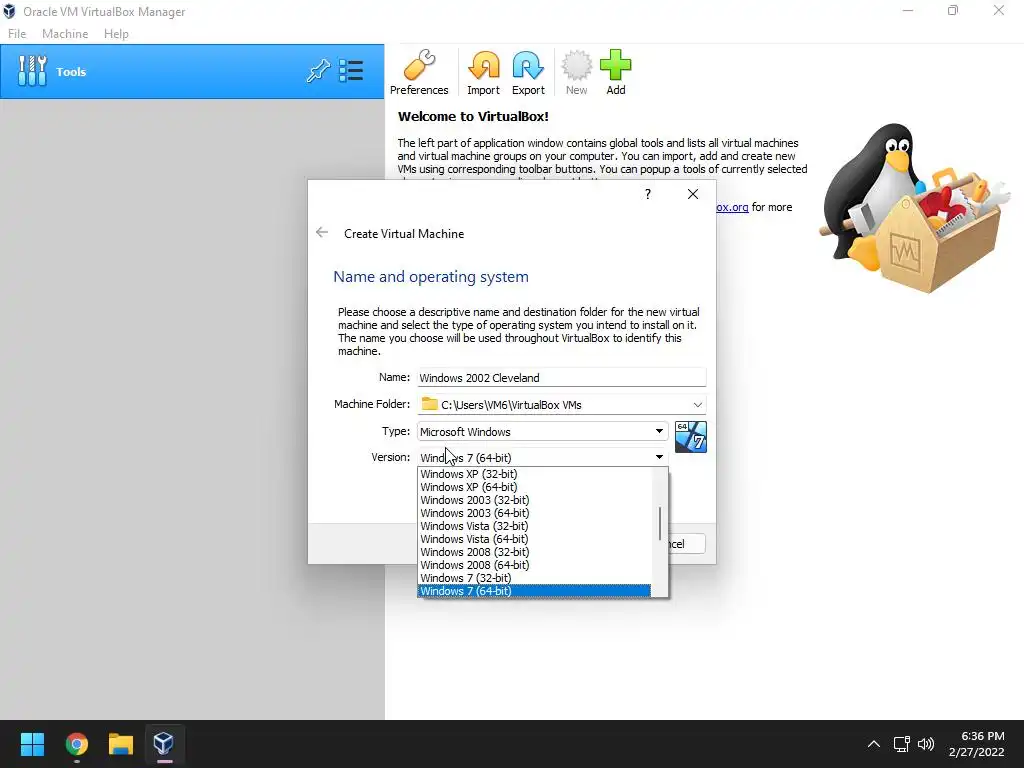
Task: Open the clock showing 6:36 PM
Action: coord(977,744)
